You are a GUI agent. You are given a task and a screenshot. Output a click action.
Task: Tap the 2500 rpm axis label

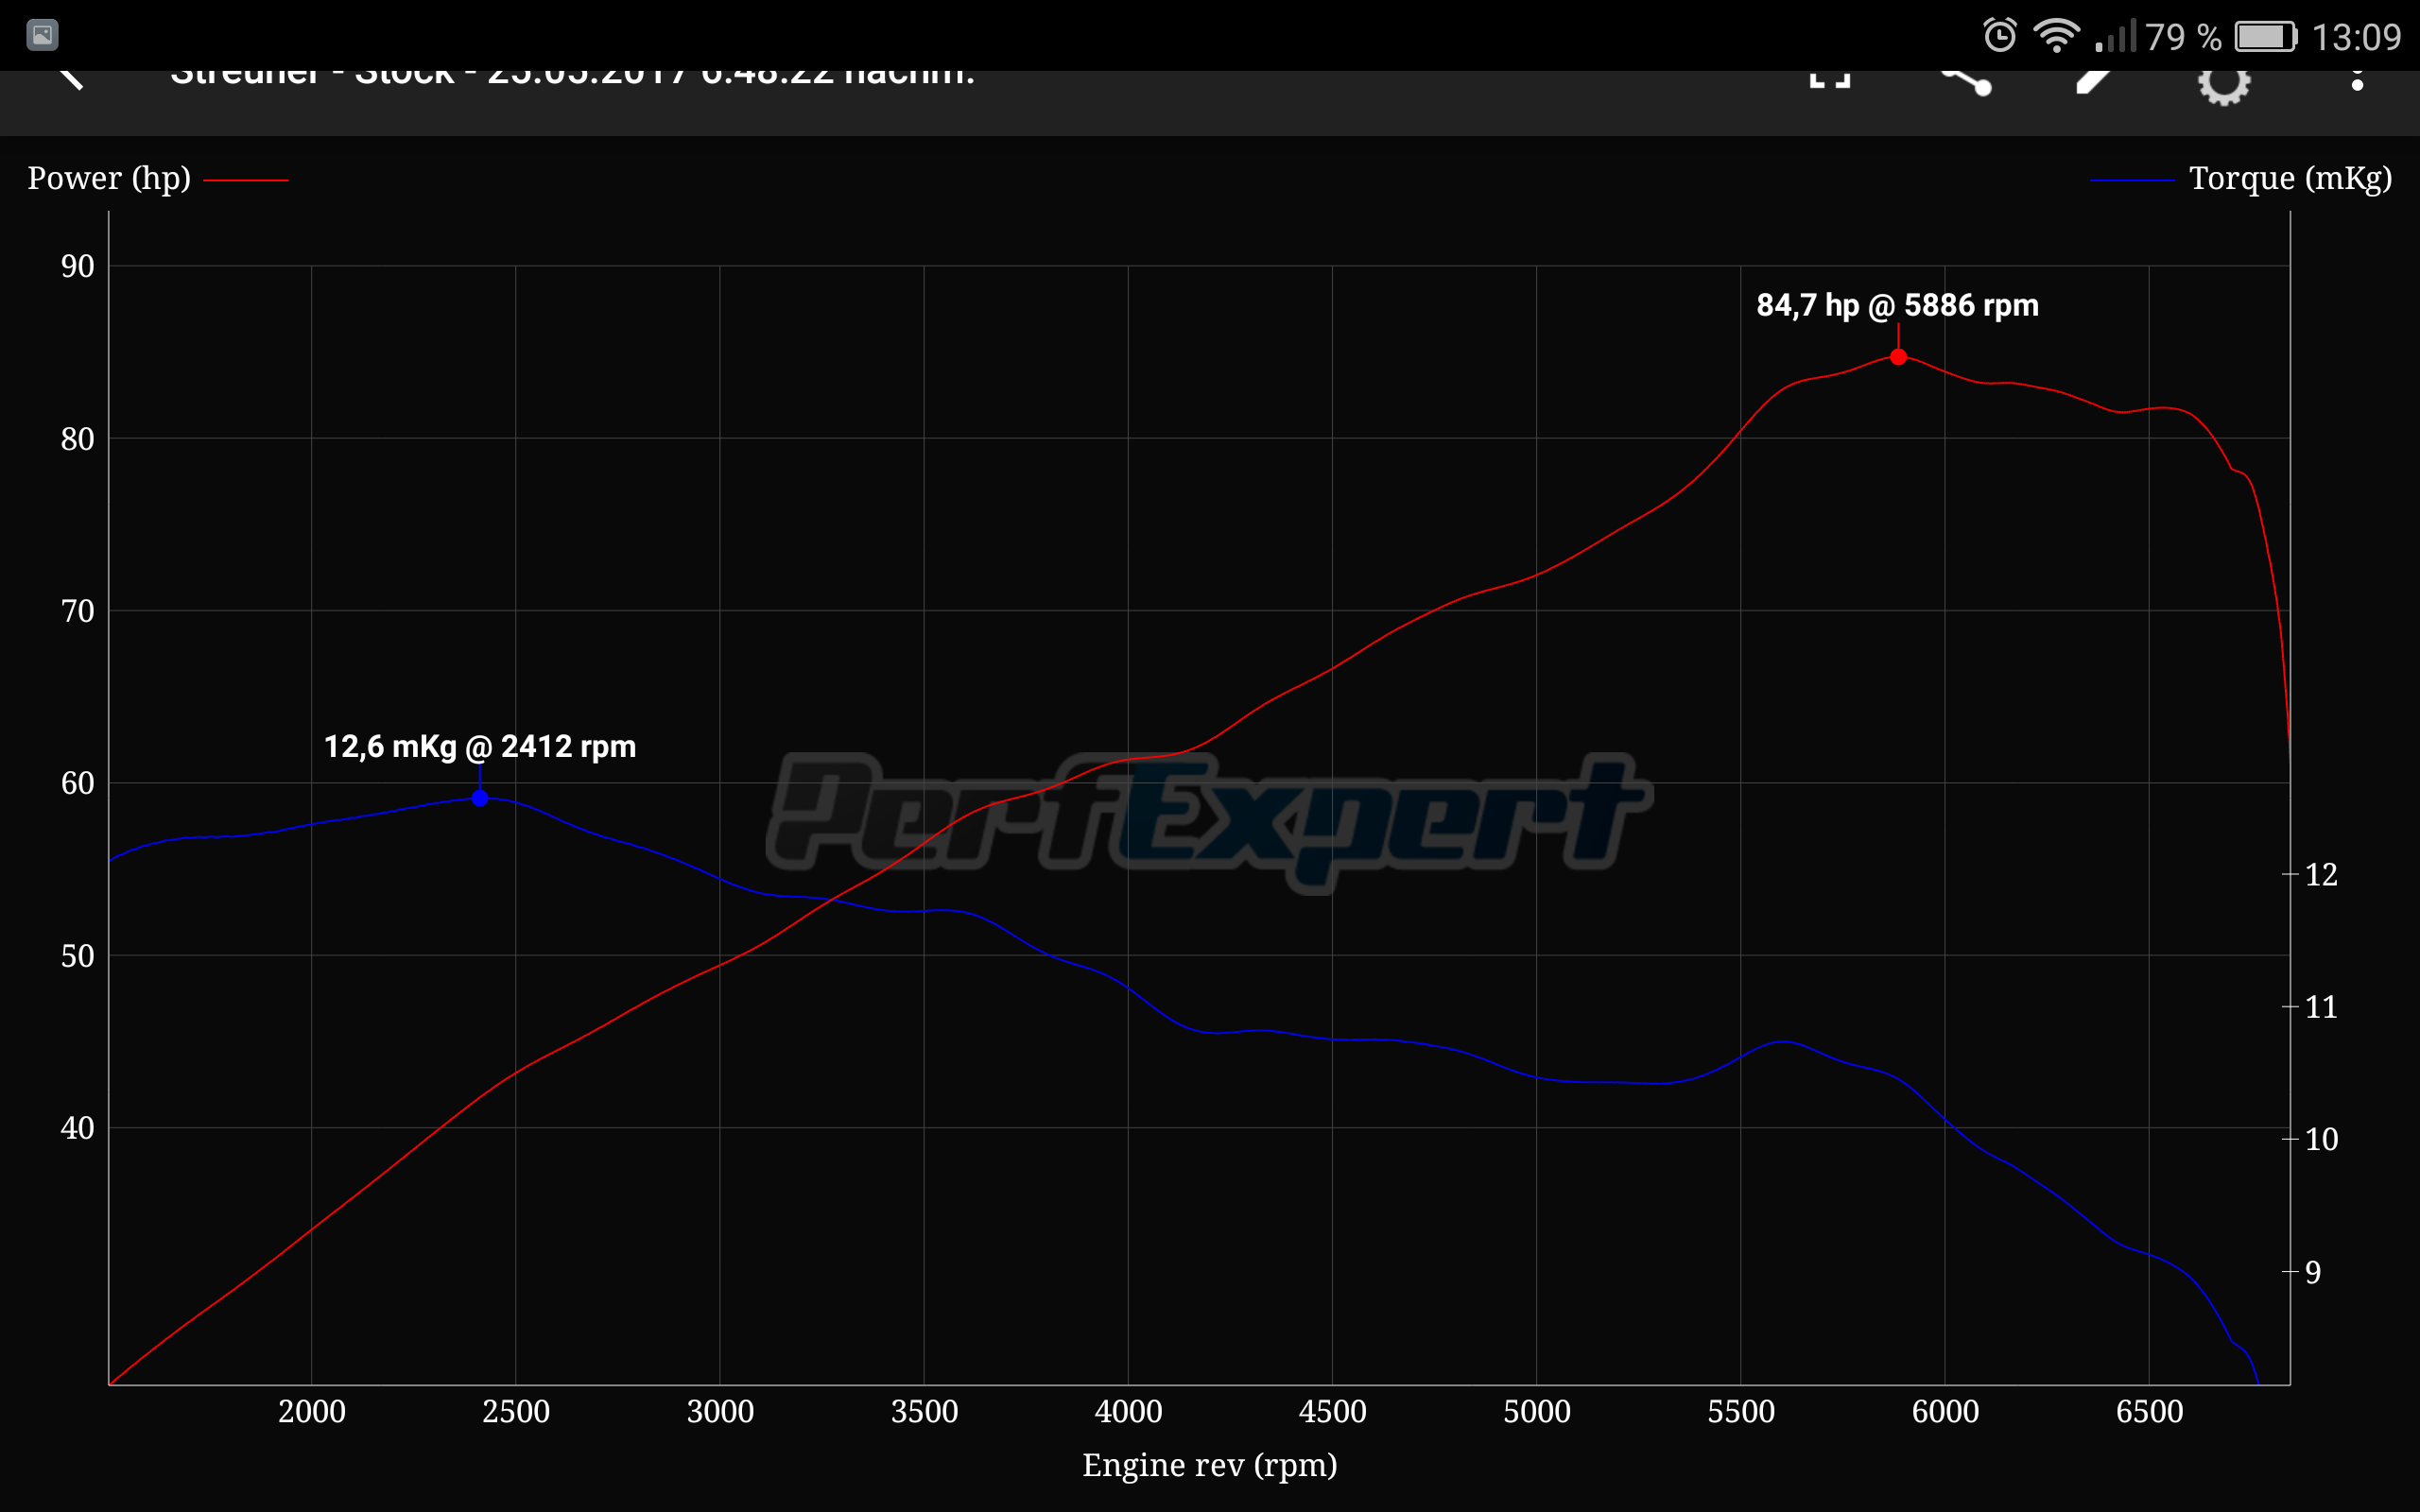click(x=515, y=1411)
